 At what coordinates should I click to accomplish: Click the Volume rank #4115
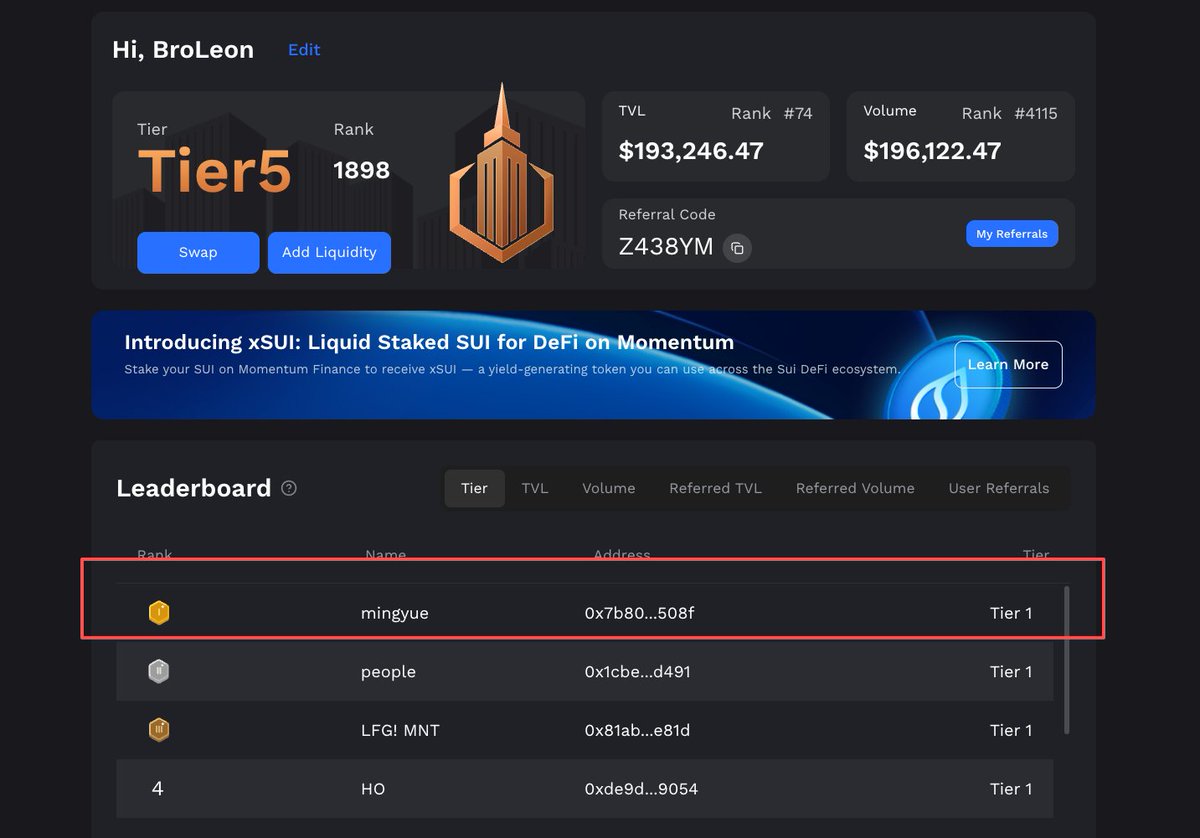[x=1035, y=113]
